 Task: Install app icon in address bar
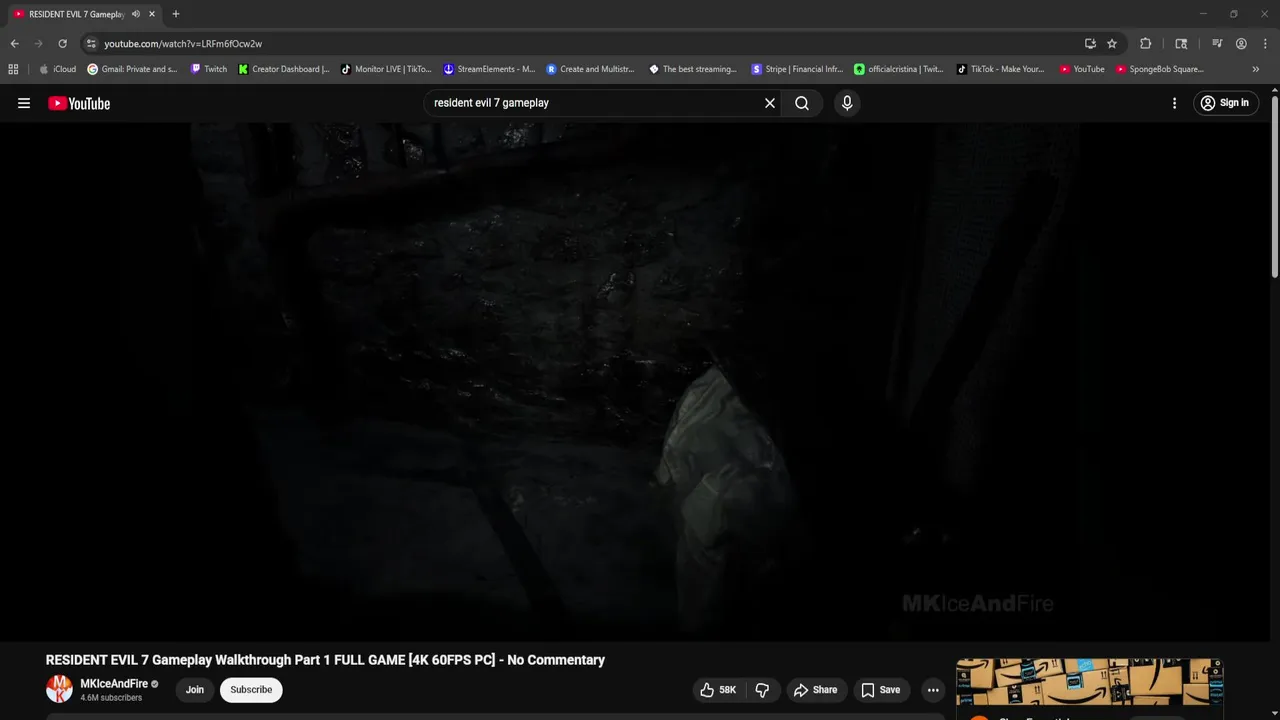tap(1090, 44)
